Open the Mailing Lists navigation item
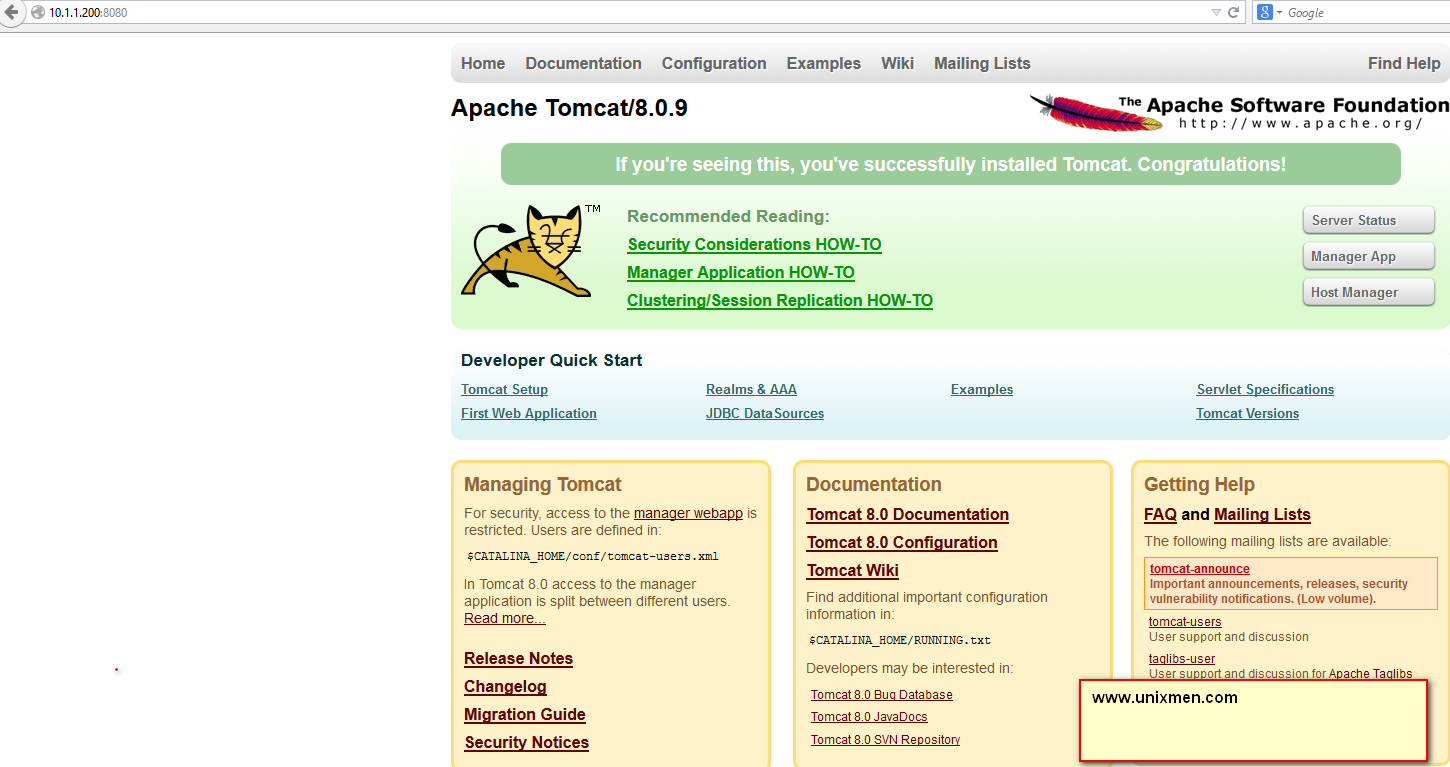The width and height of the screenshot is (1450, 767). (982, 63)
